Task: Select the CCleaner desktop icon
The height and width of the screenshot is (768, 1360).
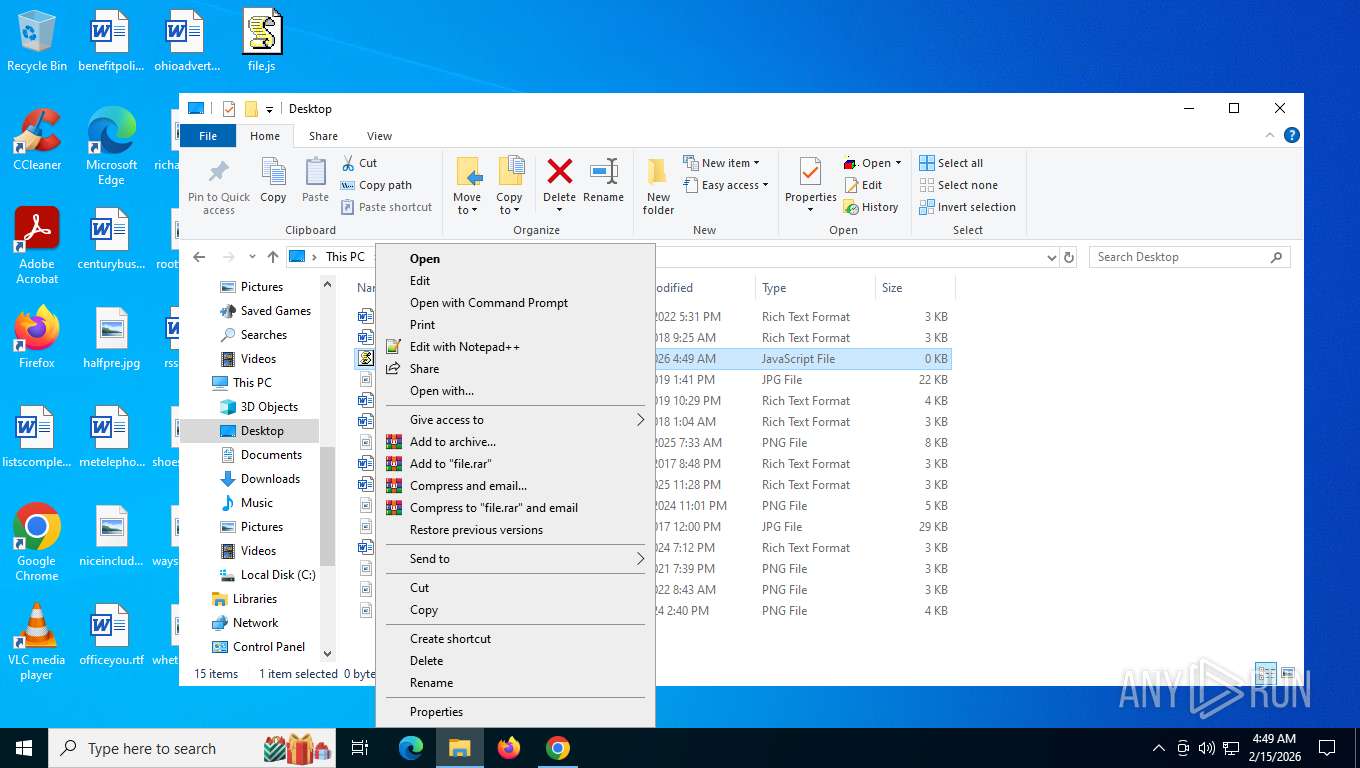Action: click(x=37, y=140)
